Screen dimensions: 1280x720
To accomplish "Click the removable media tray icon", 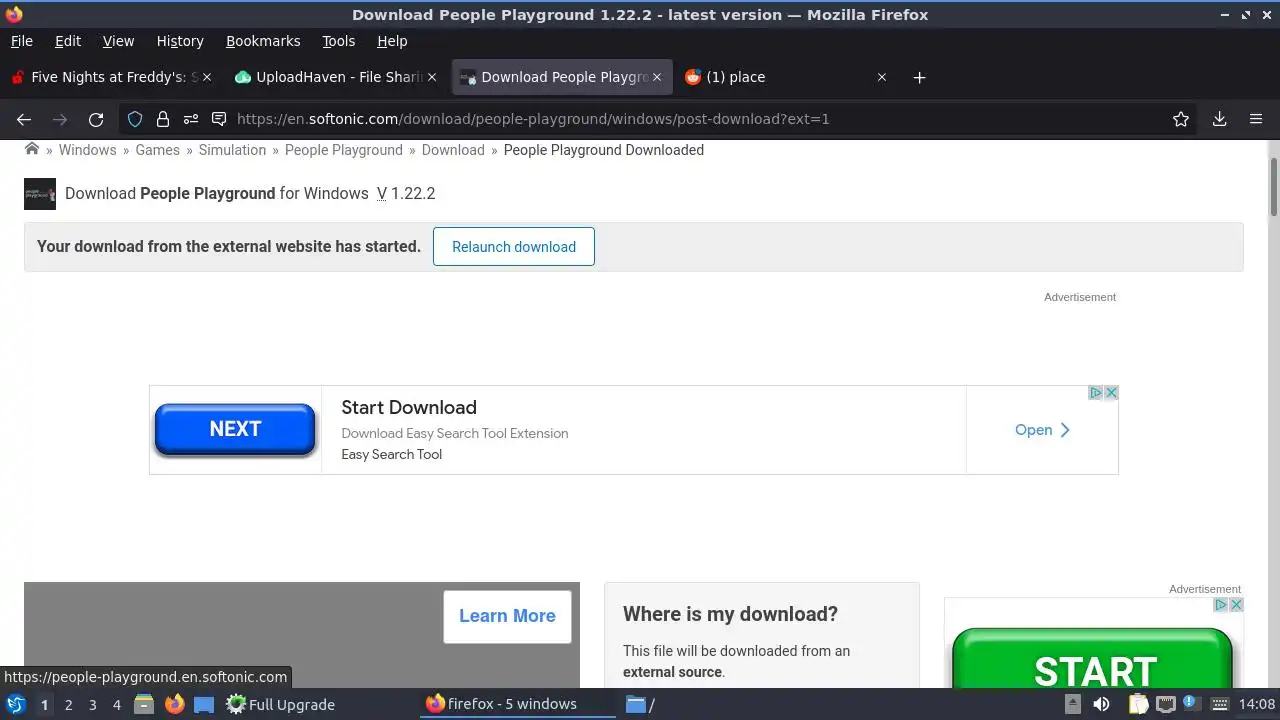I will [1072, 704].
